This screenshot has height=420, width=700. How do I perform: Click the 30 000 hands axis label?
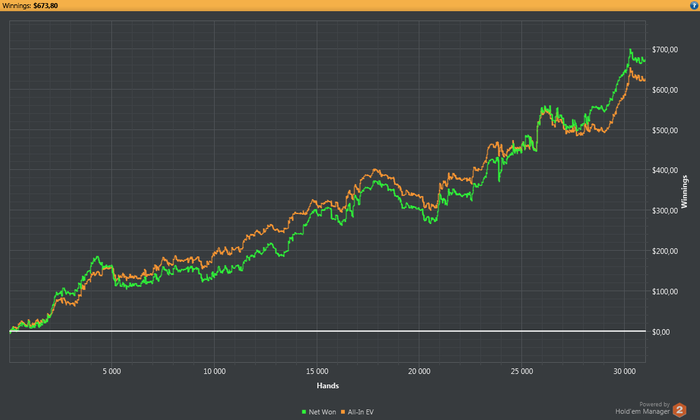point(624,371)
